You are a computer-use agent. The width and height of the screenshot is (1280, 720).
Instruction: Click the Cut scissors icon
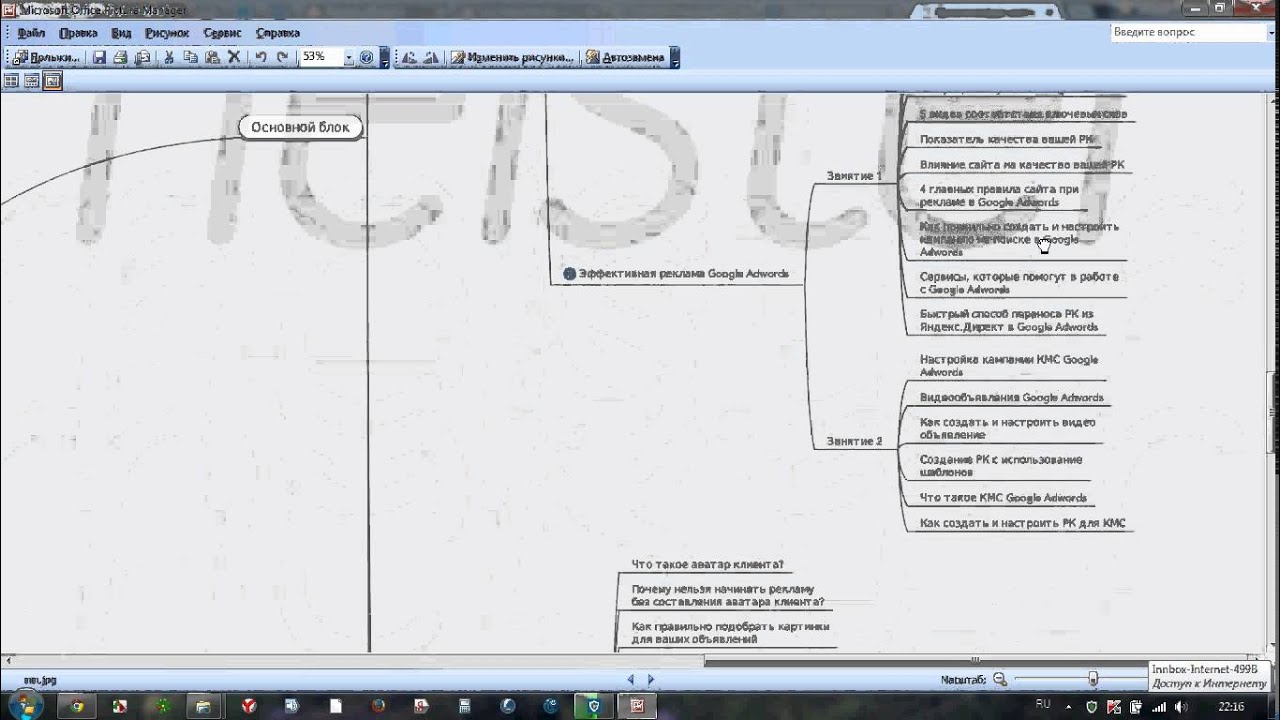click(x=169, y=58)
